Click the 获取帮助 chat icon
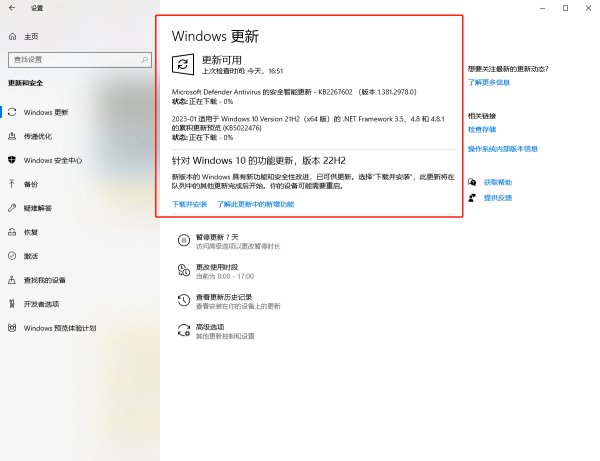This screenshot has width=600, height=461. click(x=472, y=182)
